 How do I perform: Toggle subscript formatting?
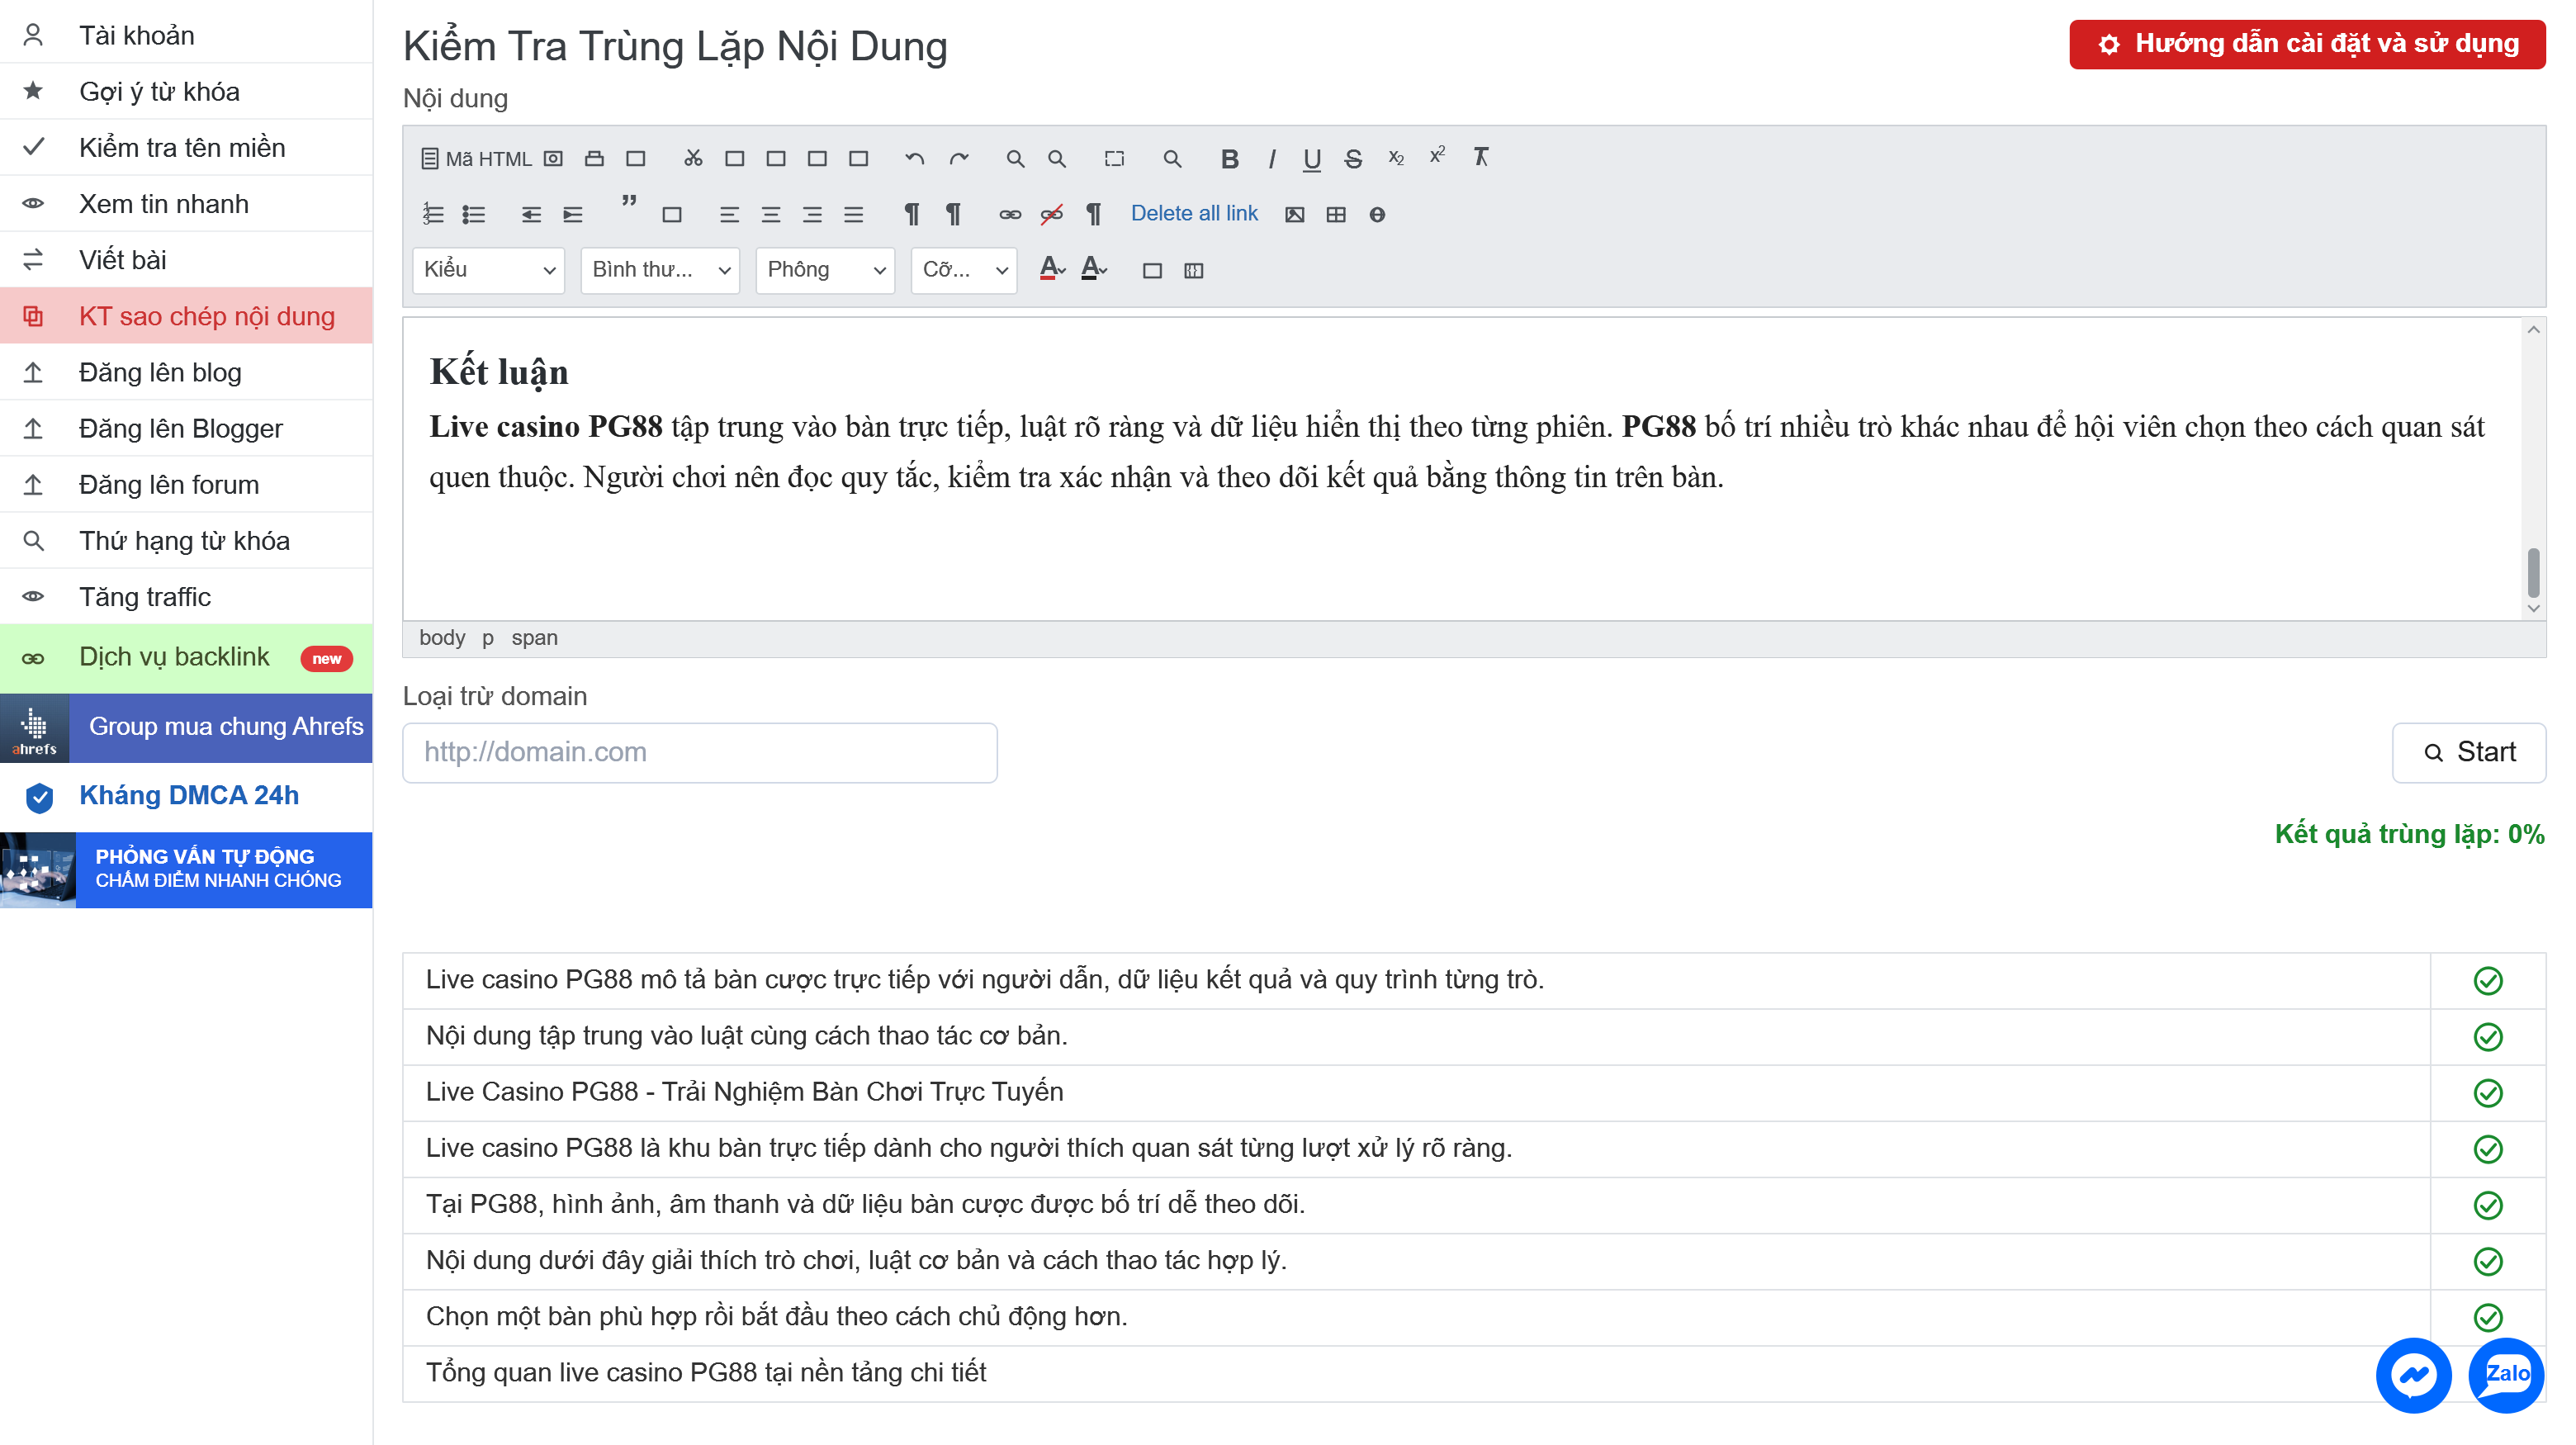1396,158
